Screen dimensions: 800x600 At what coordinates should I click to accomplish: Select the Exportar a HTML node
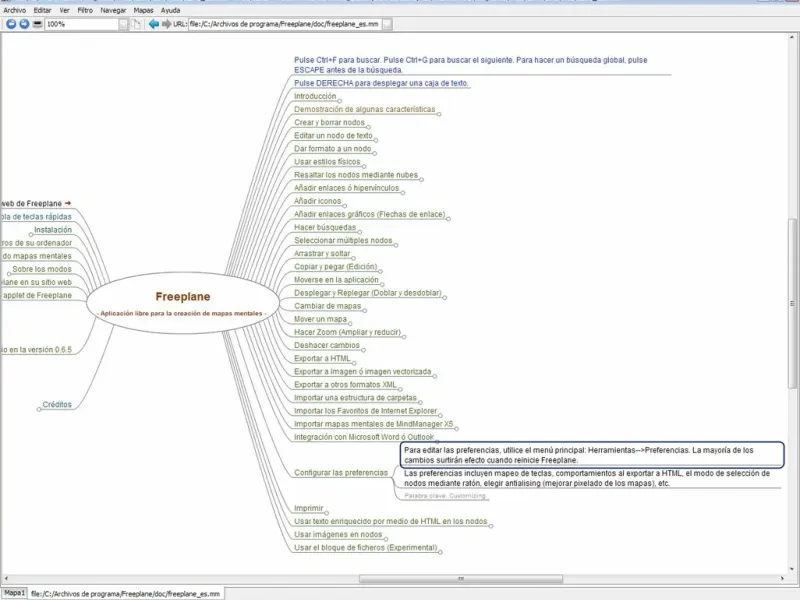[x=322, y=359]
